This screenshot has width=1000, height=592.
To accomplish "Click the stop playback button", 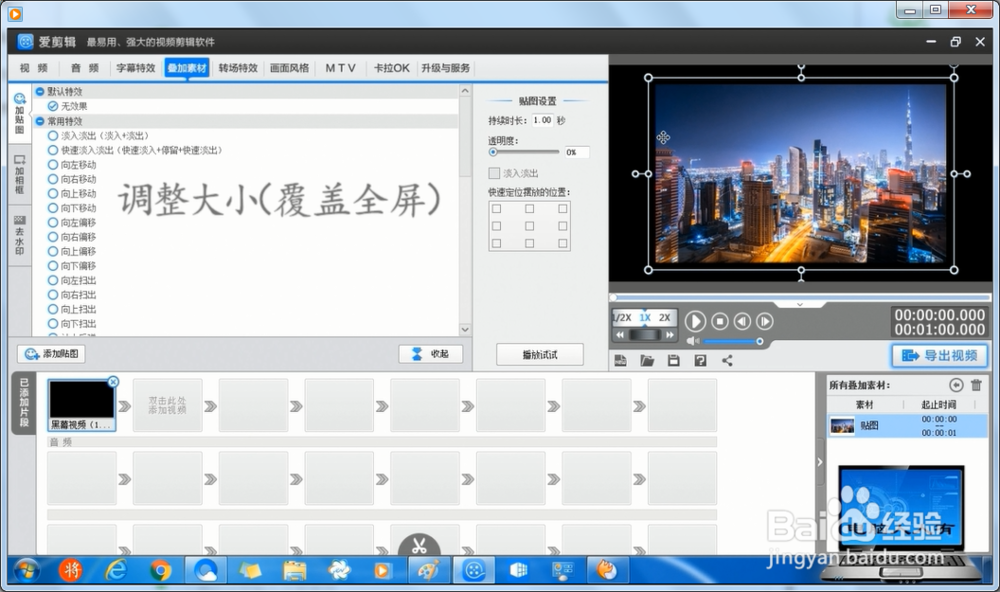I will point(720,322).
